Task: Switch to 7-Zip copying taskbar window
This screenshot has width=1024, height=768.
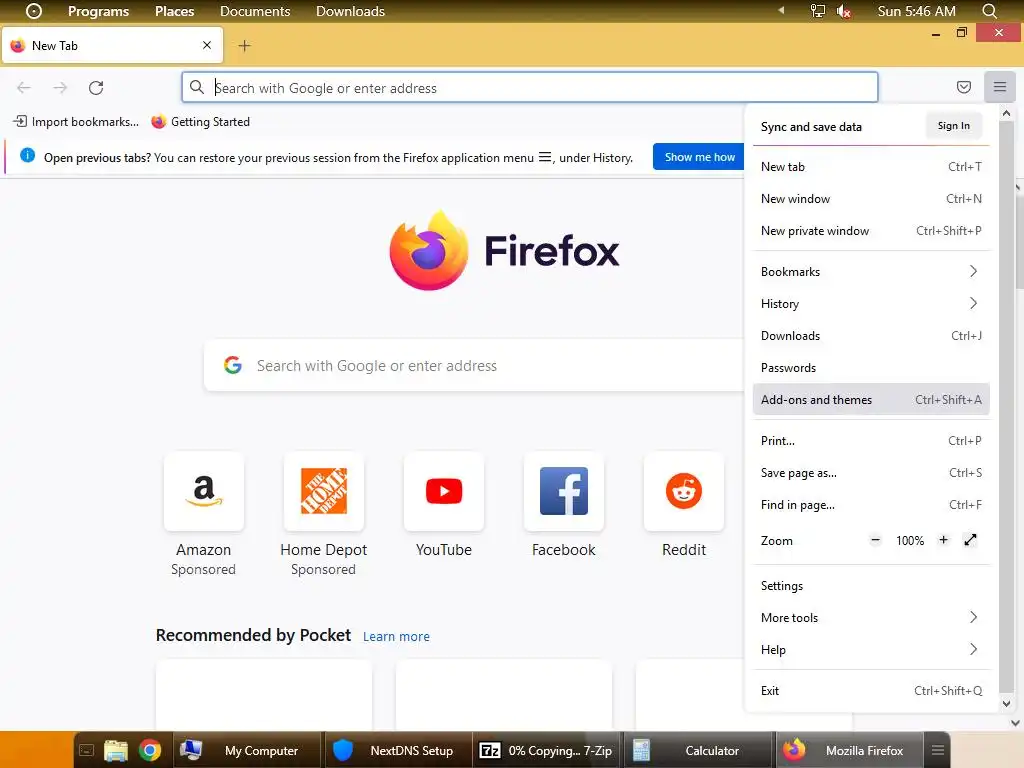Action: (x=547, y=750)
